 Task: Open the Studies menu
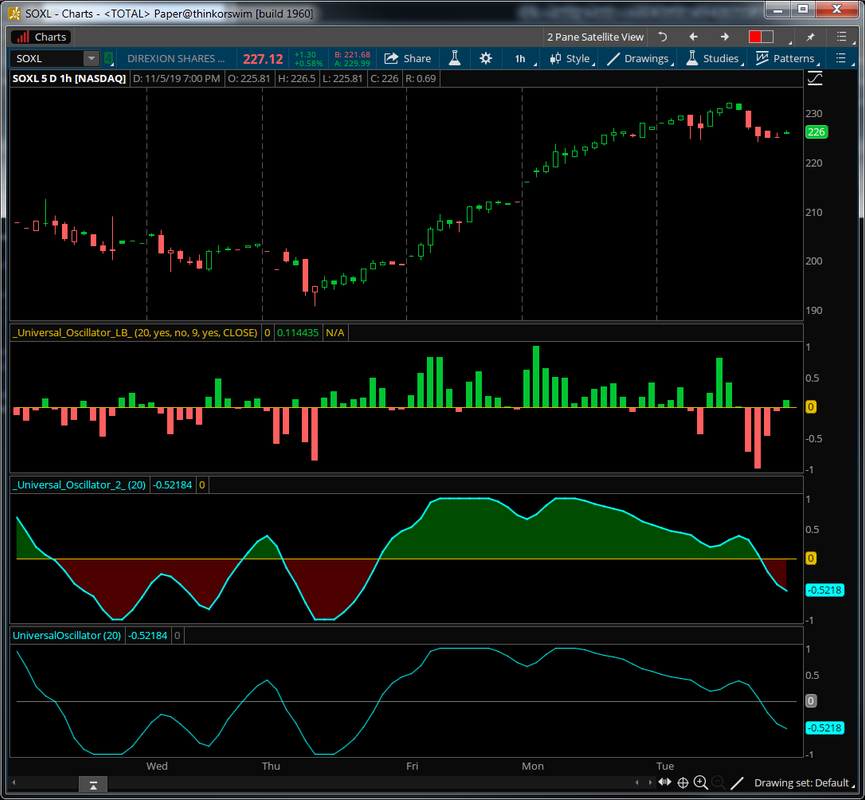(713, 58)
